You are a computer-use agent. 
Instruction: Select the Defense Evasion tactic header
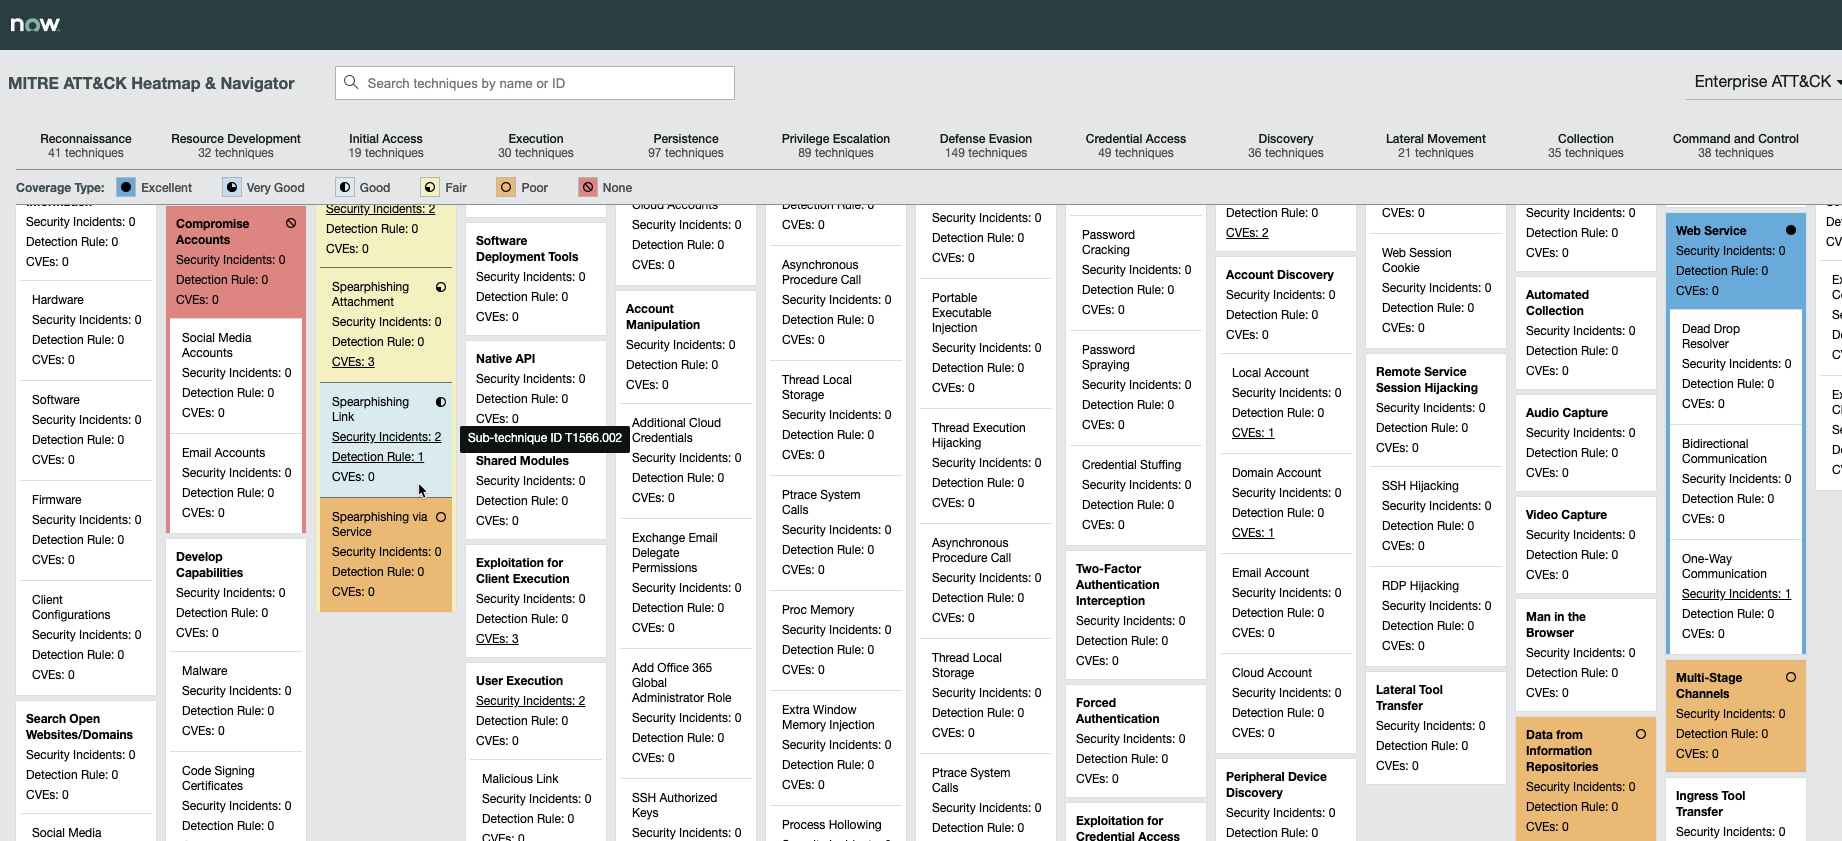point(986,146)
